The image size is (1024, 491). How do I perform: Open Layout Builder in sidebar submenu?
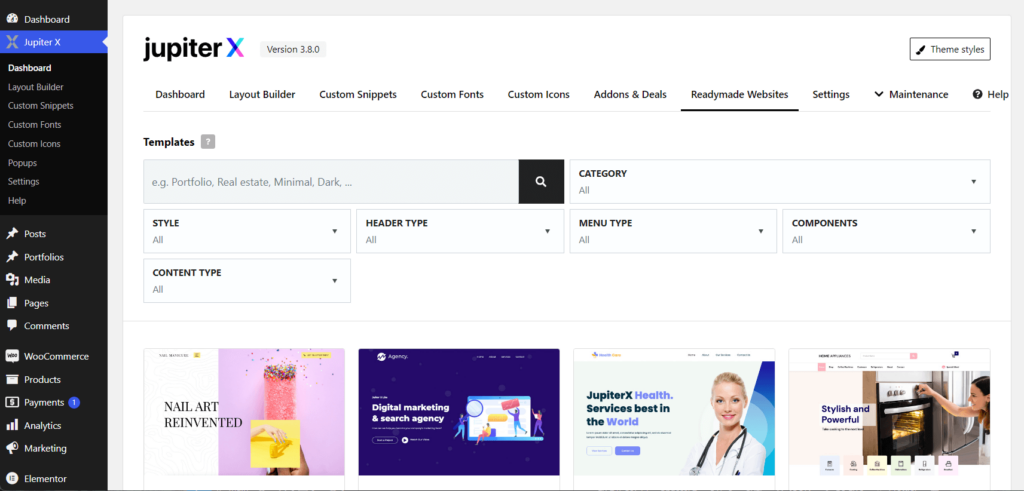click(35, 87)
